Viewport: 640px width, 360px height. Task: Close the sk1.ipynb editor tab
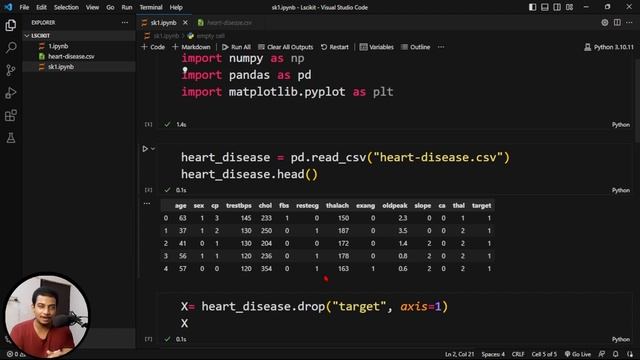click(185, 22)
